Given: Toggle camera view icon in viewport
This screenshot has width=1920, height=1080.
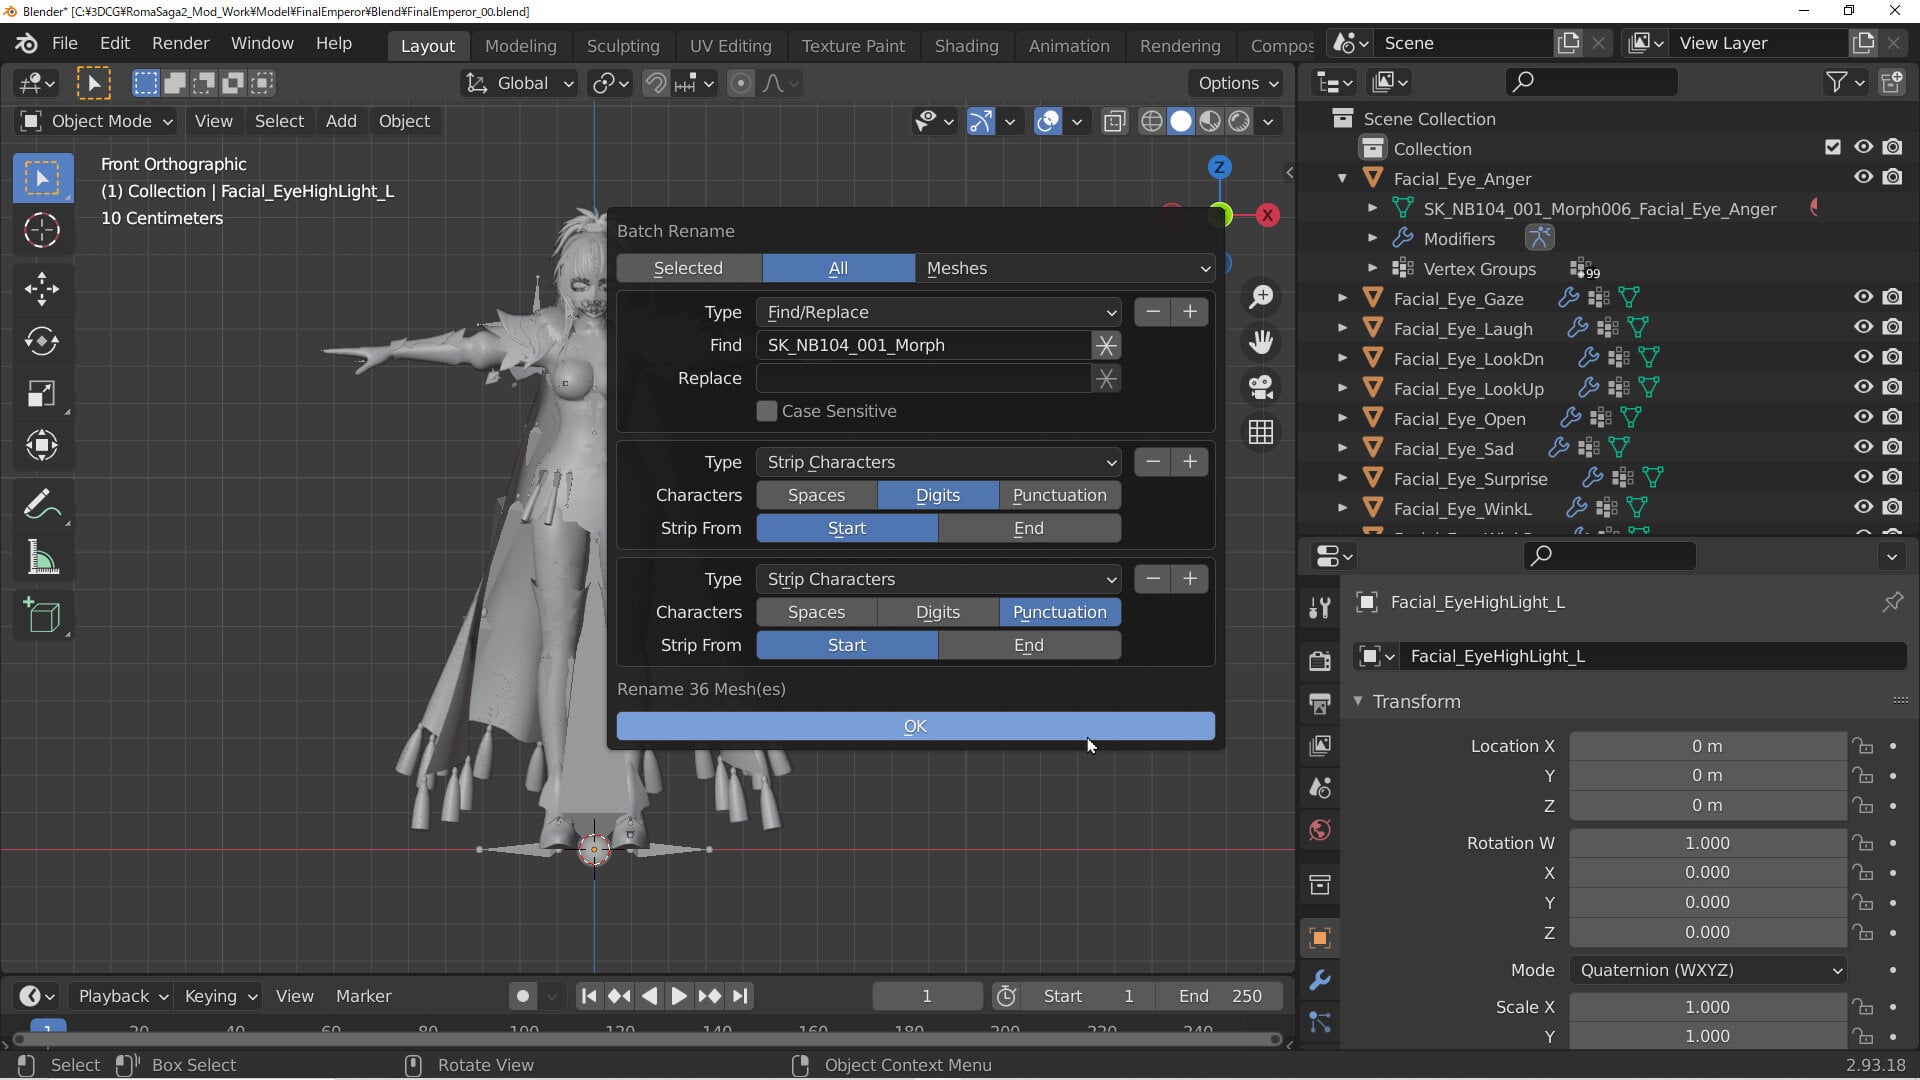Looking at the screenshot, I should click(x=1261, y=387).
